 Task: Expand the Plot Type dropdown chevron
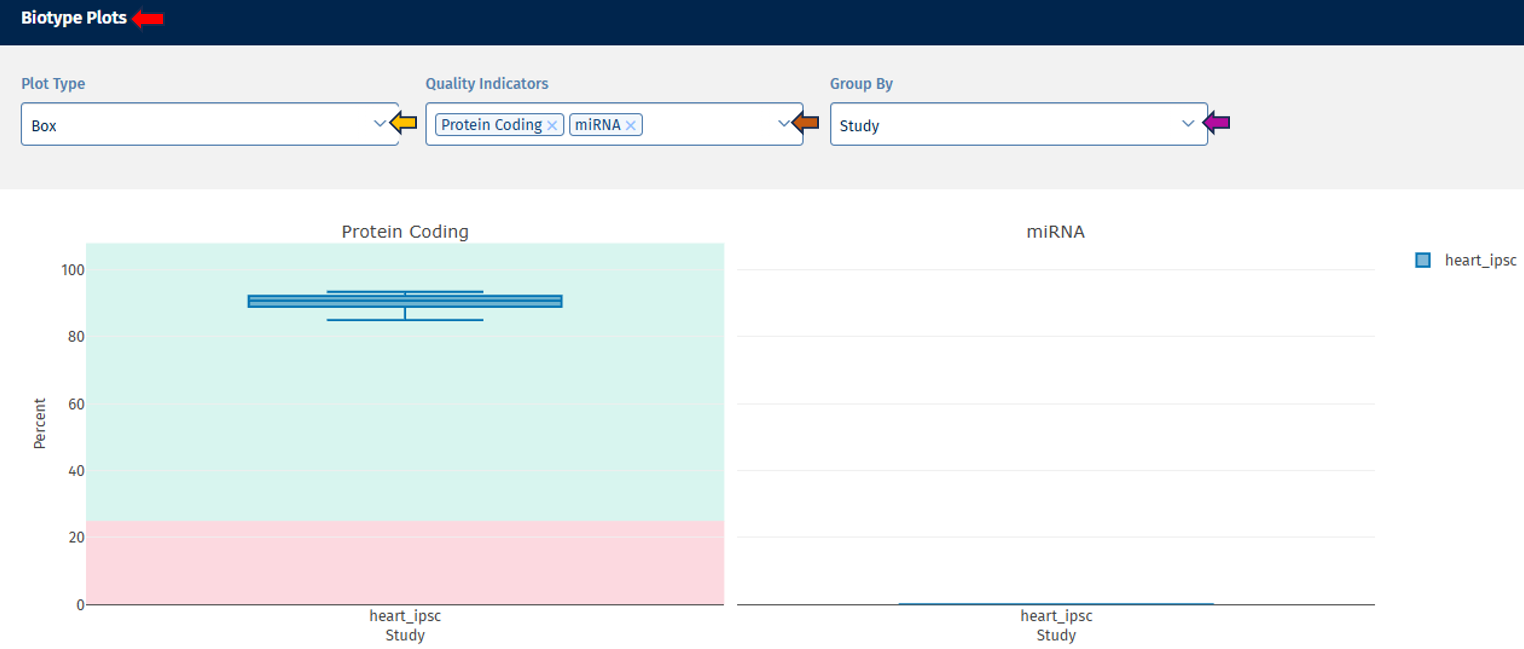(x=379, y=124)
